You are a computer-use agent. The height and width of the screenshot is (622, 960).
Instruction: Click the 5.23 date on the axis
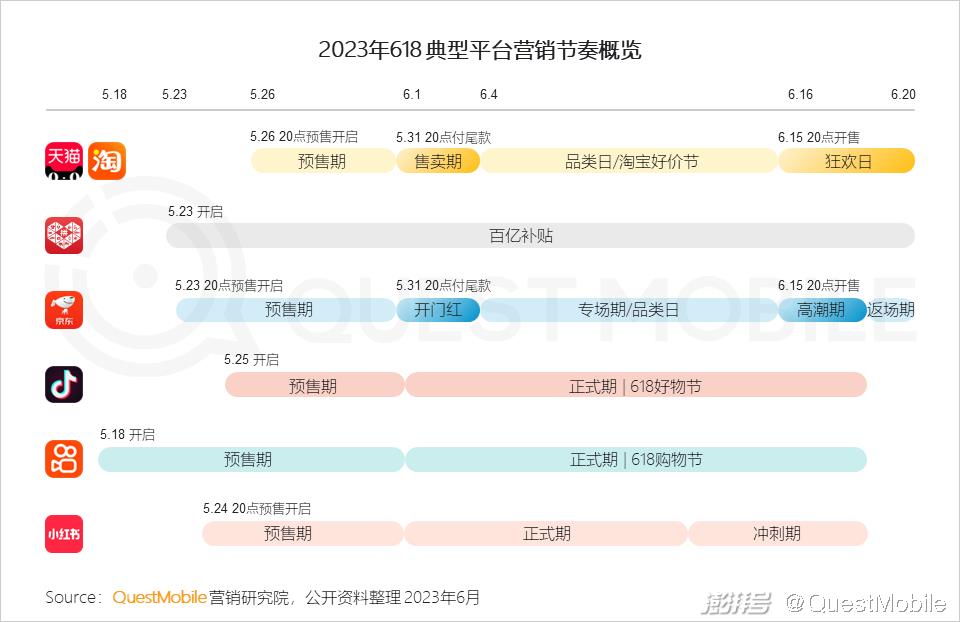pos(174,94)
